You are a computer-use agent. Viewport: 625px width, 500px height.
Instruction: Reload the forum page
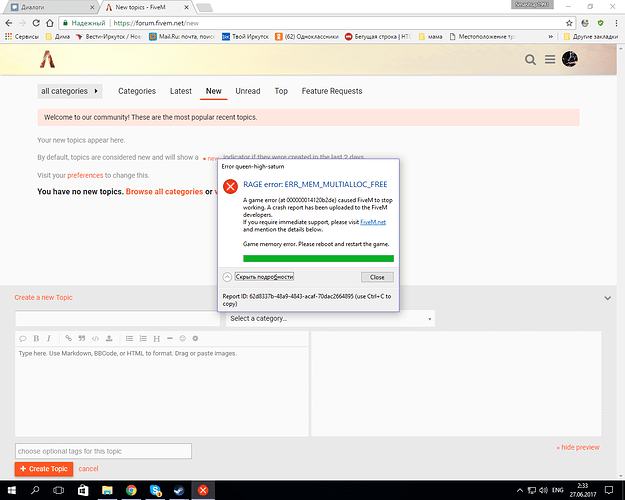[36, 23]
